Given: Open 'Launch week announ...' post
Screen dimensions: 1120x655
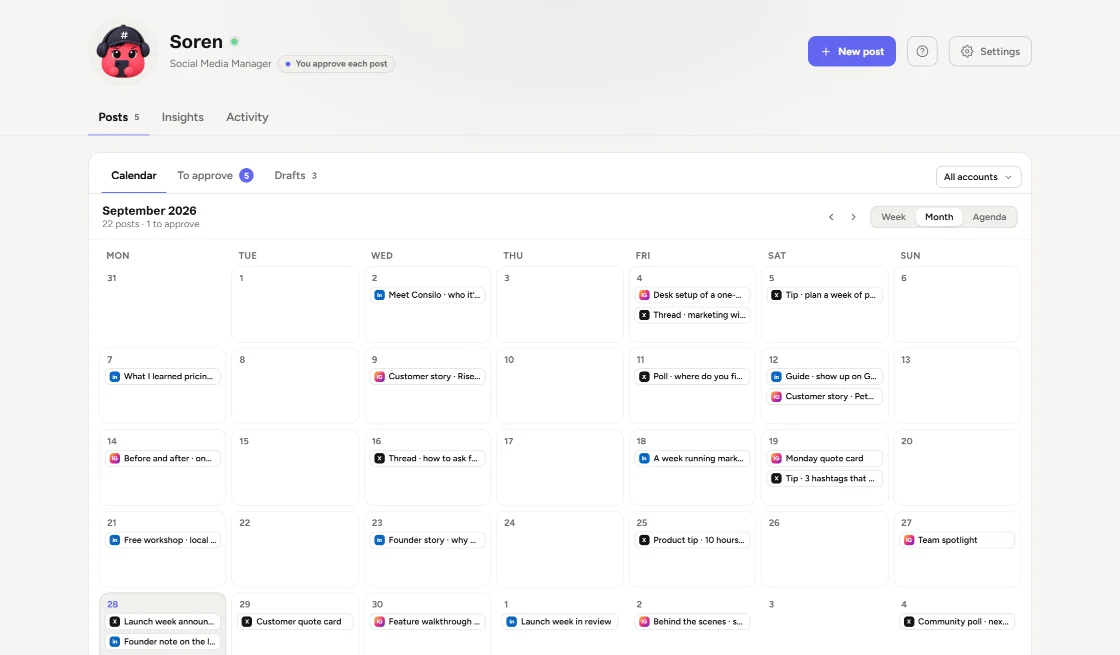Looking at the screenshot, I should pos(163,621).
